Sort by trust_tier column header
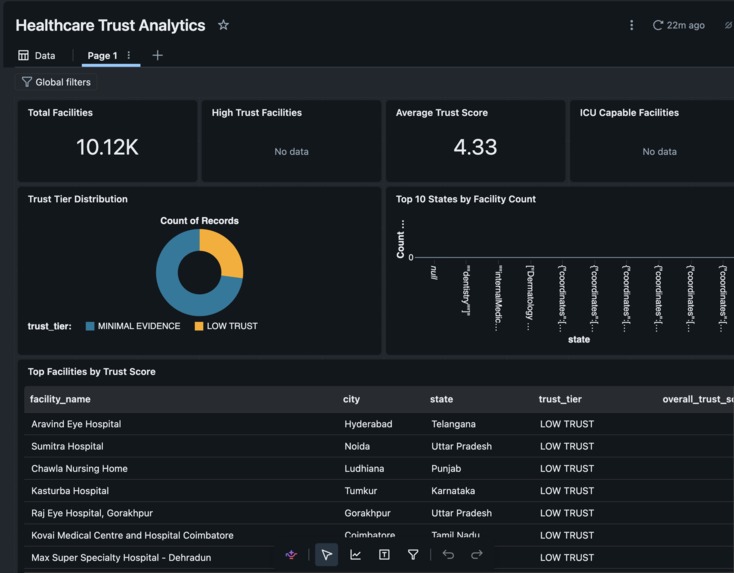Image resolution: width=734 pixels, height=573 pixels. (x=560, y=399)
